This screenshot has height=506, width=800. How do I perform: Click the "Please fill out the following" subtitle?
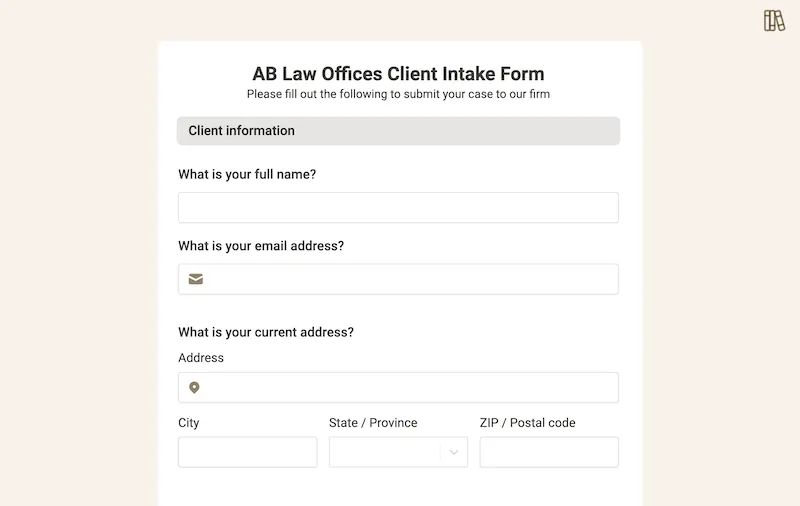(x=398, y=95)
